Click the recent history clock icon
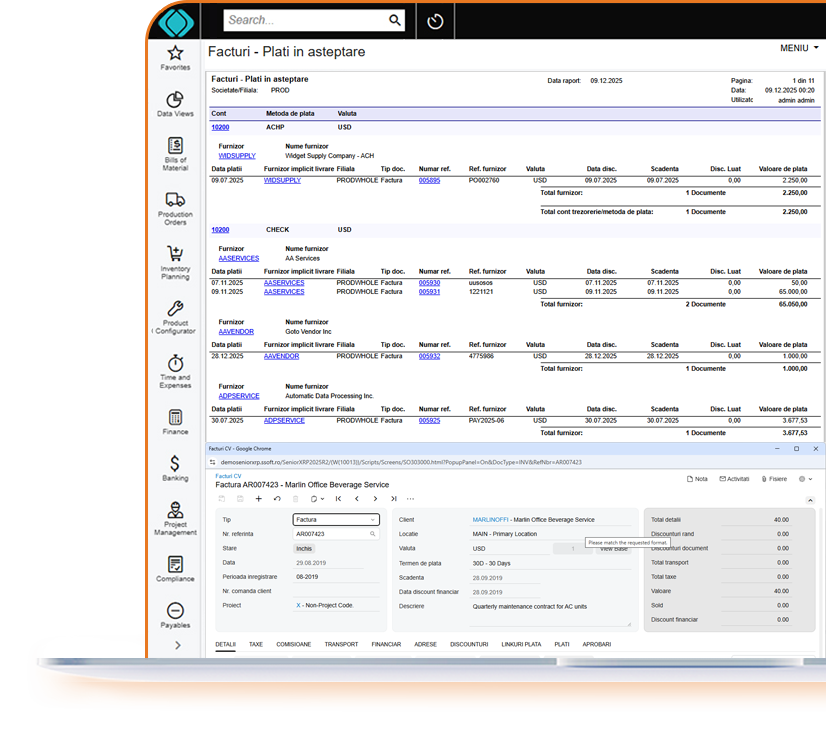The image size is (826, 732). [x=435, y=21]
